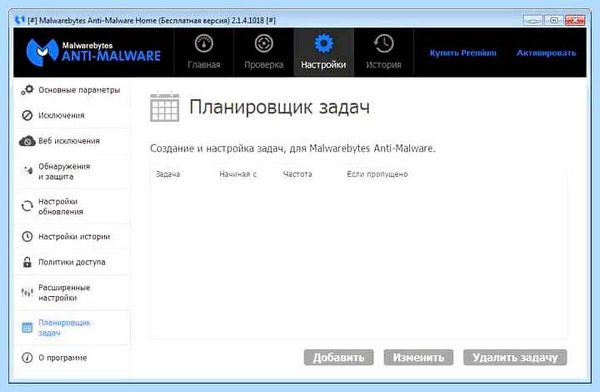Click the blue gear Настройки icon
The image size is (600, 392).
pyautogui.click(x=324, y=44)
